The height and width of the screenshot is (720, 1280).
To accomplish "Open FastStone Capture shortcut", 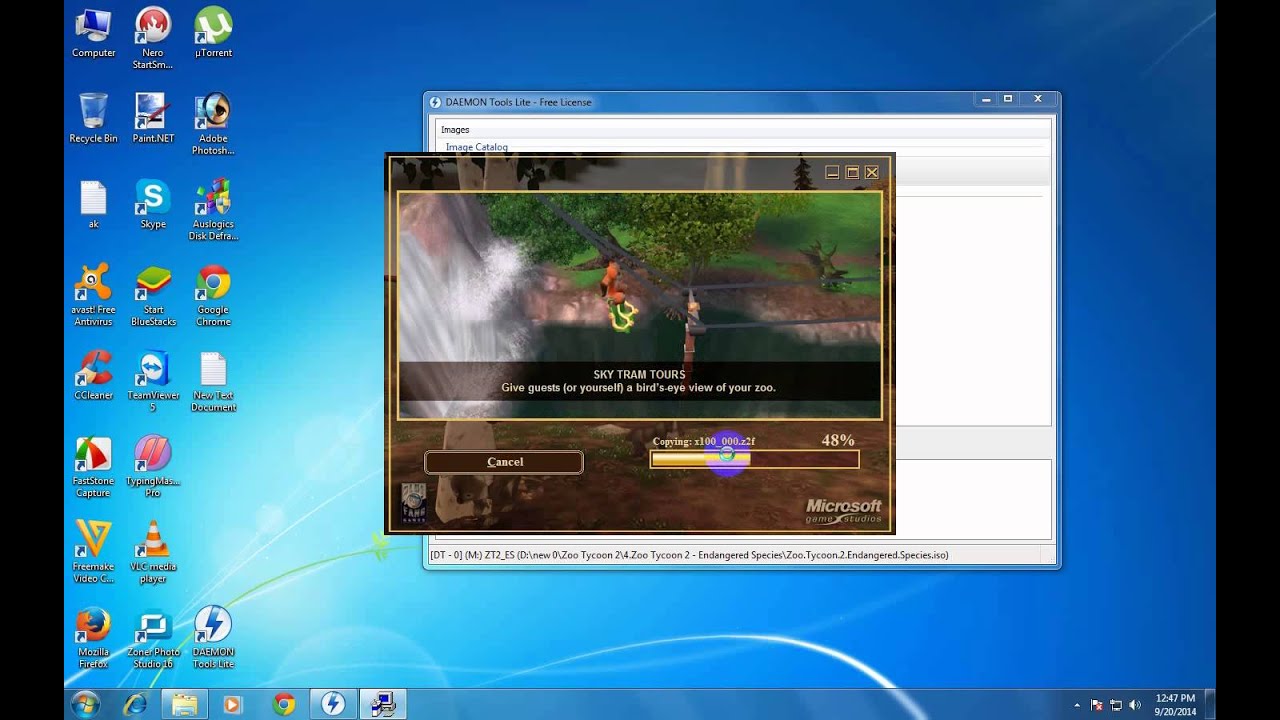I will 93,467.
